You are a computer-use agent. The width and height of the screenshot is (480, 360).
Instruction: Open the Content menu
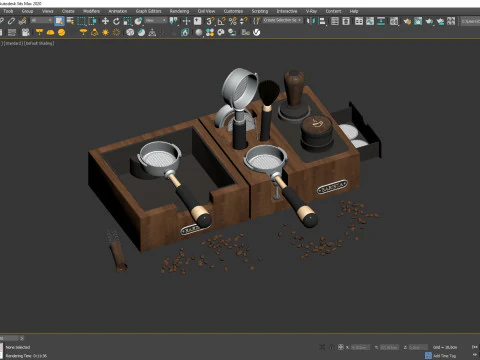tap(333, 11)
